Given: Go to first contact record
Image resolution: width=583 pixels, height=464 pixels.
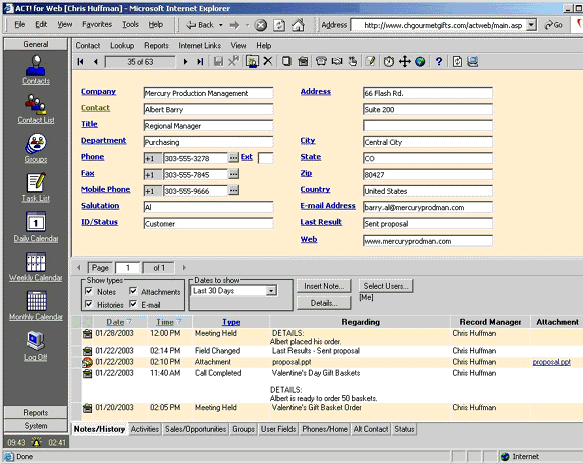Looking at the screenshot, I should 80,62.
